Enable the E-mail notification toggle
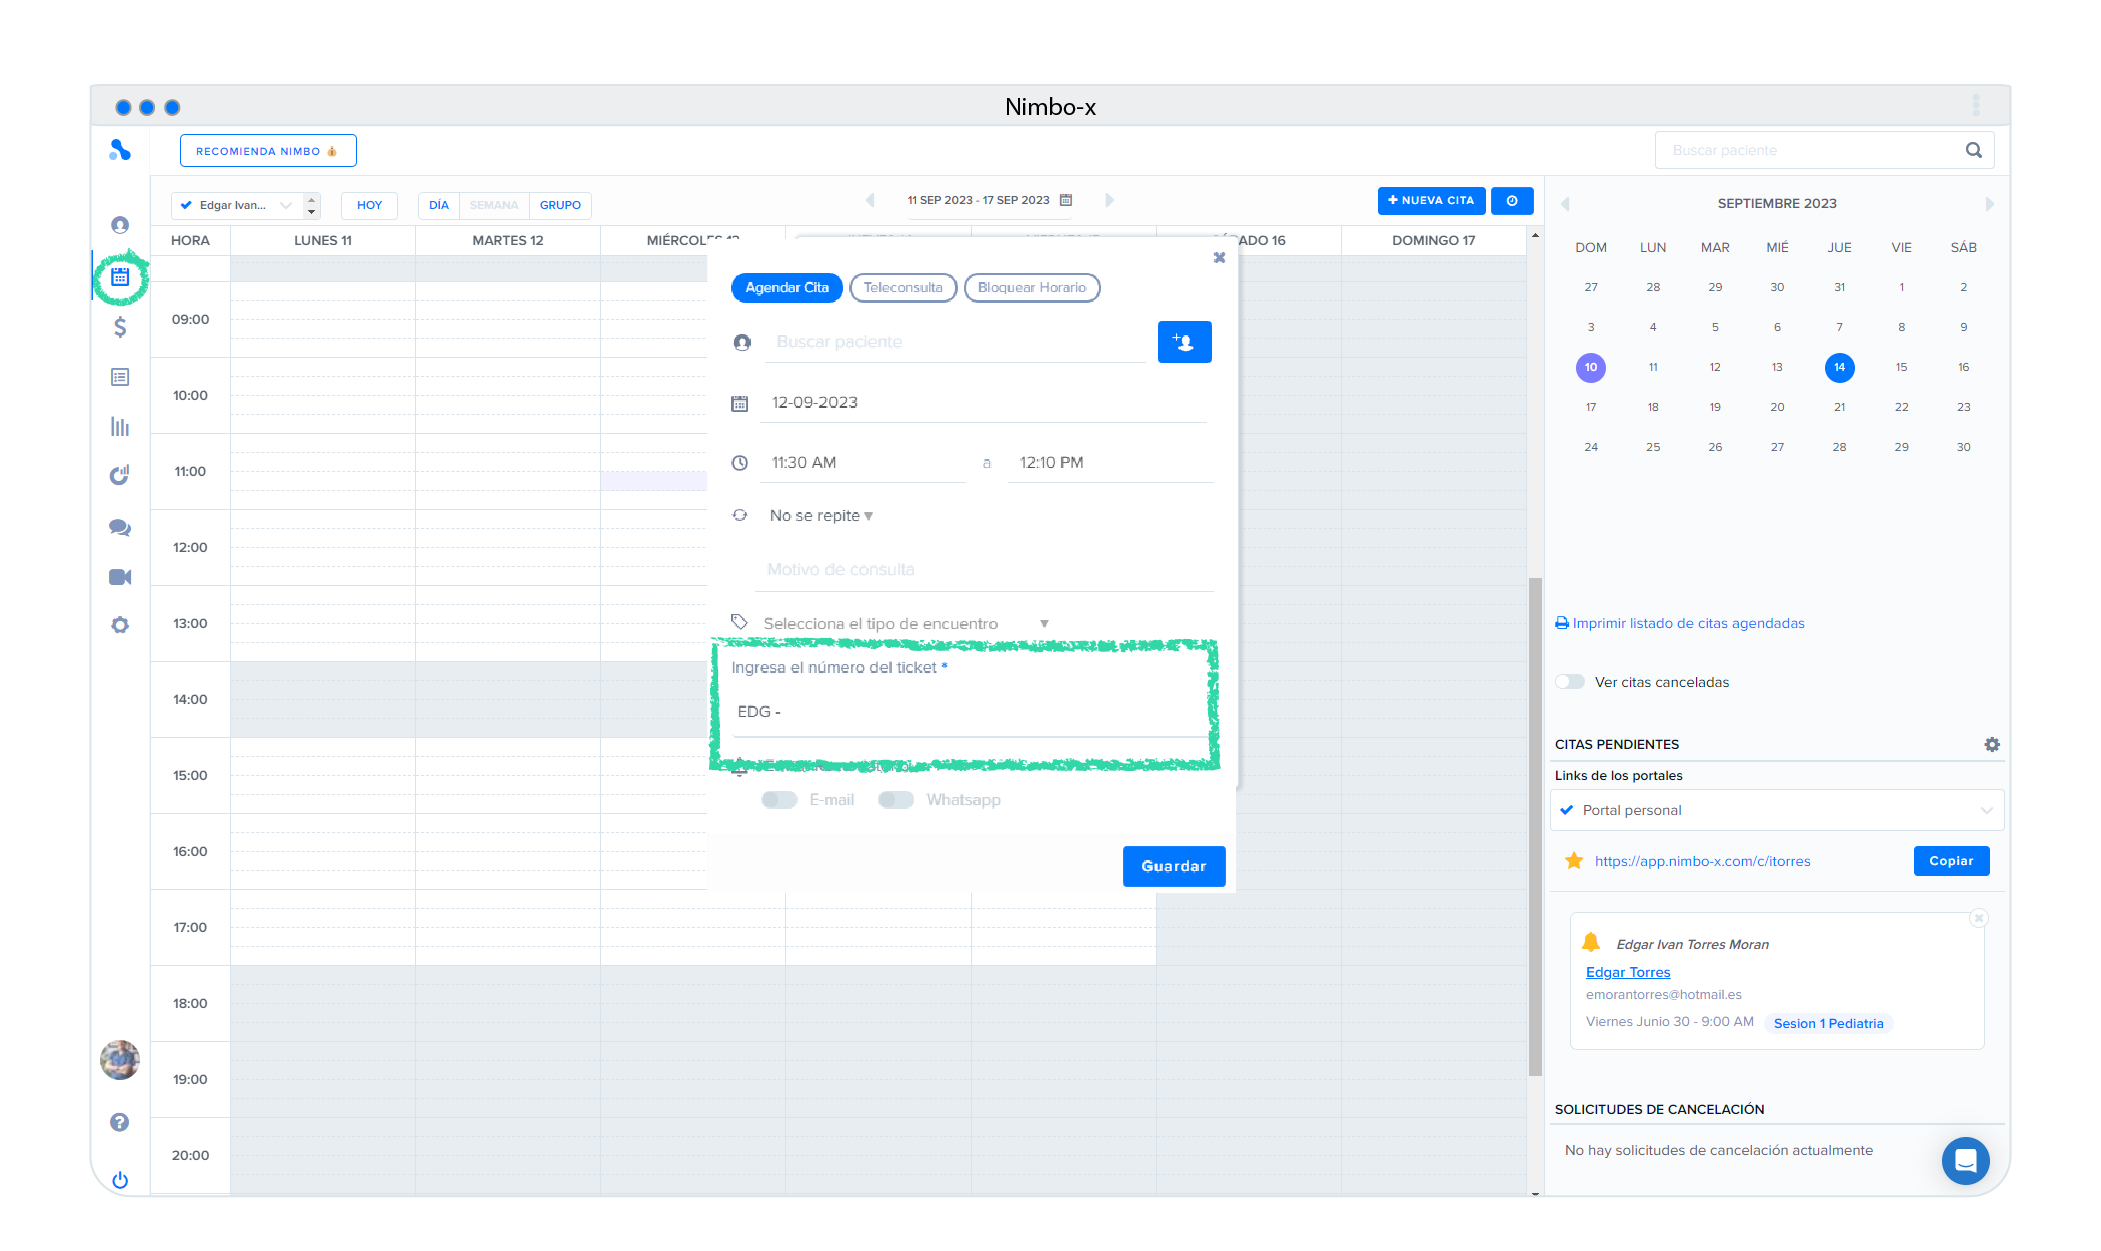2101x1251 pixels. click(x=779, y=800)
